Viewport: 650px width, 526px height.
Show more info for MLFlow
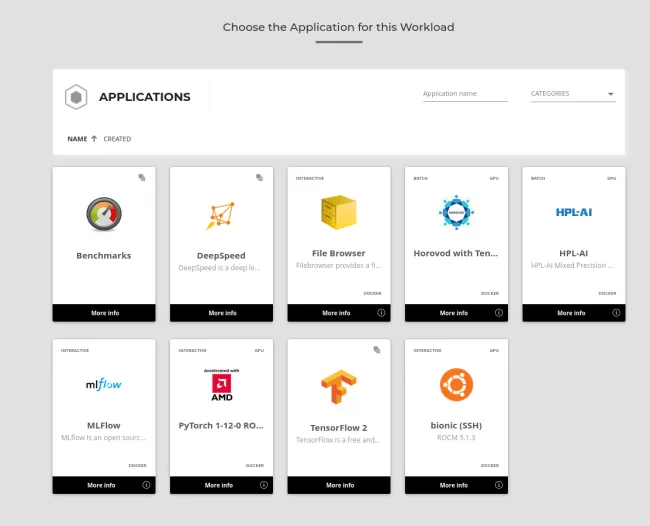(x=101, y=485)
